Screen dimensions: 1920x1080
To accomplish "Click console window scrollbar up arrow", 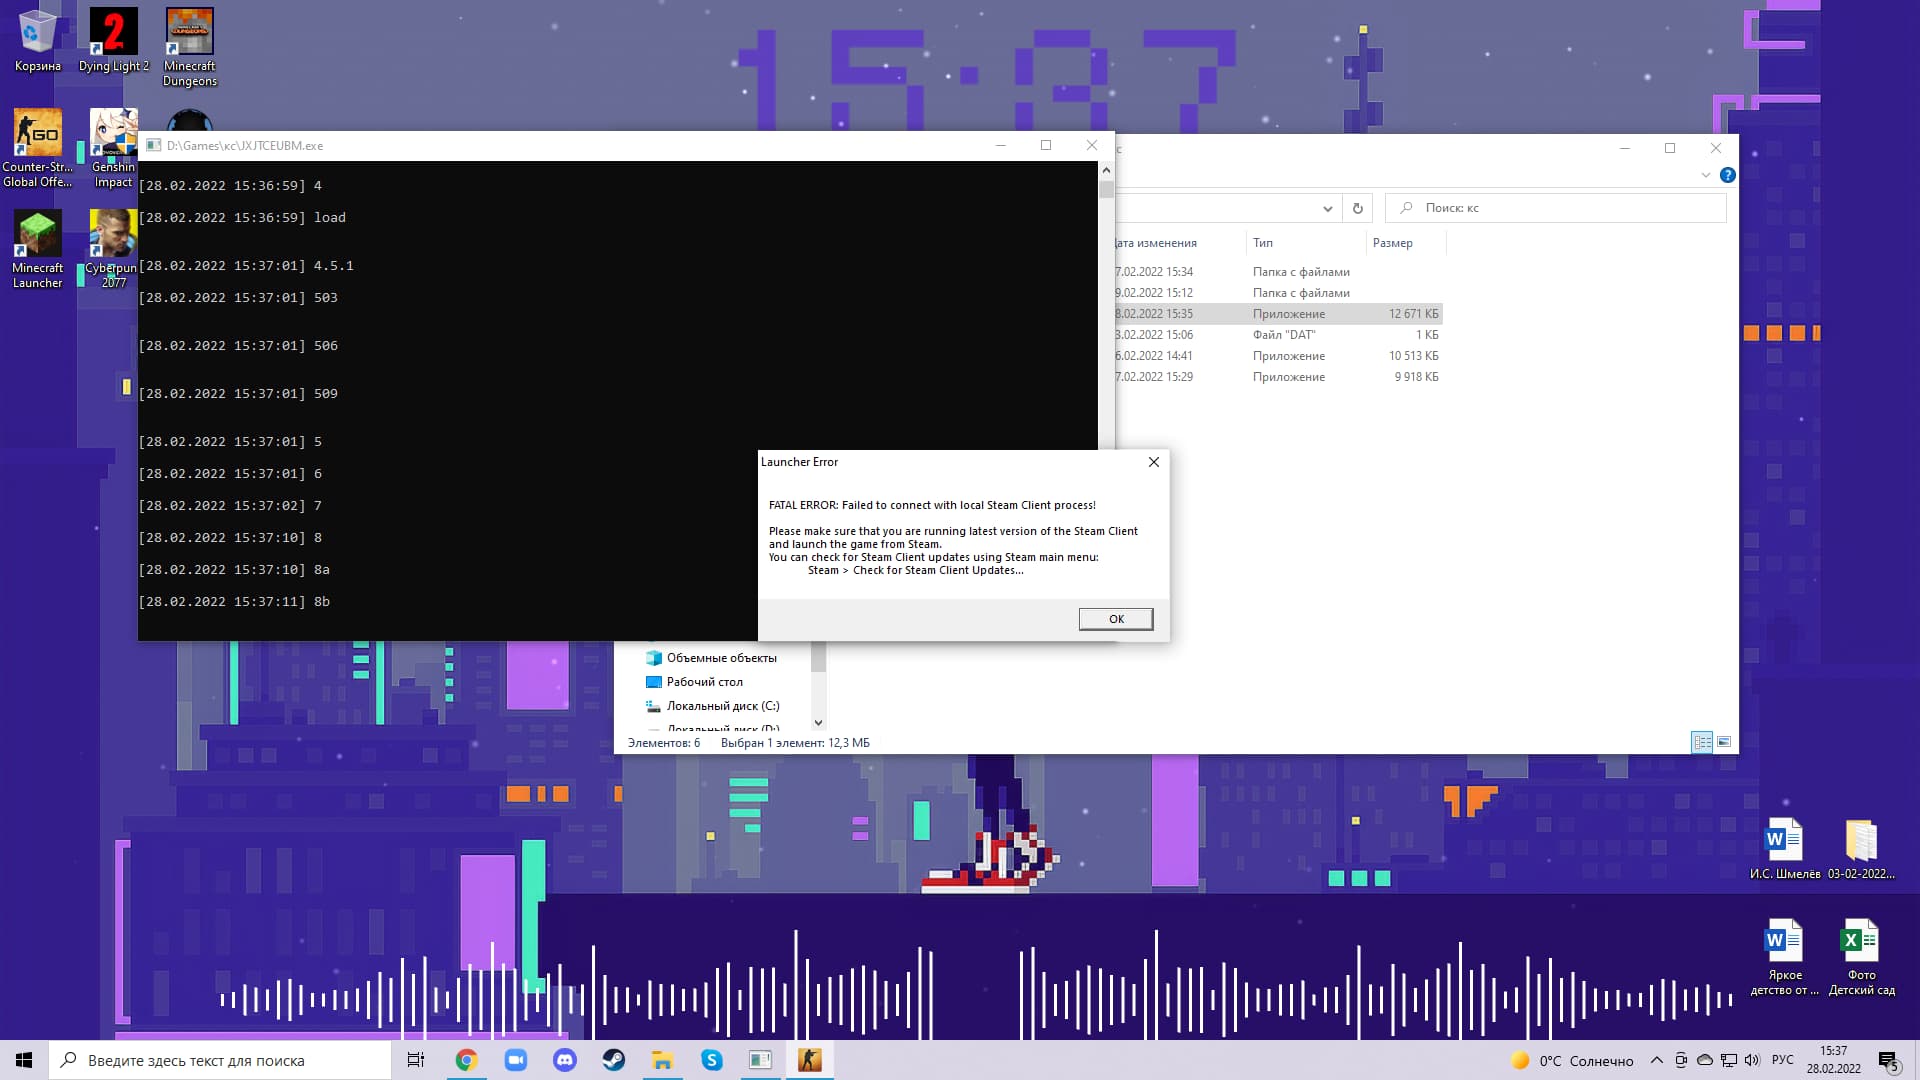I will click(x=1106, y=170).
